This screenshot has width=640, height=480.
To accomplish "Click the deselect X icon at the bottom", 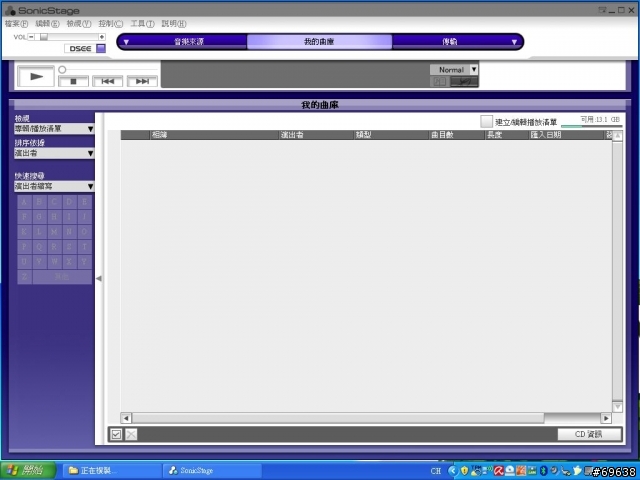I will (x=131, y=434).
